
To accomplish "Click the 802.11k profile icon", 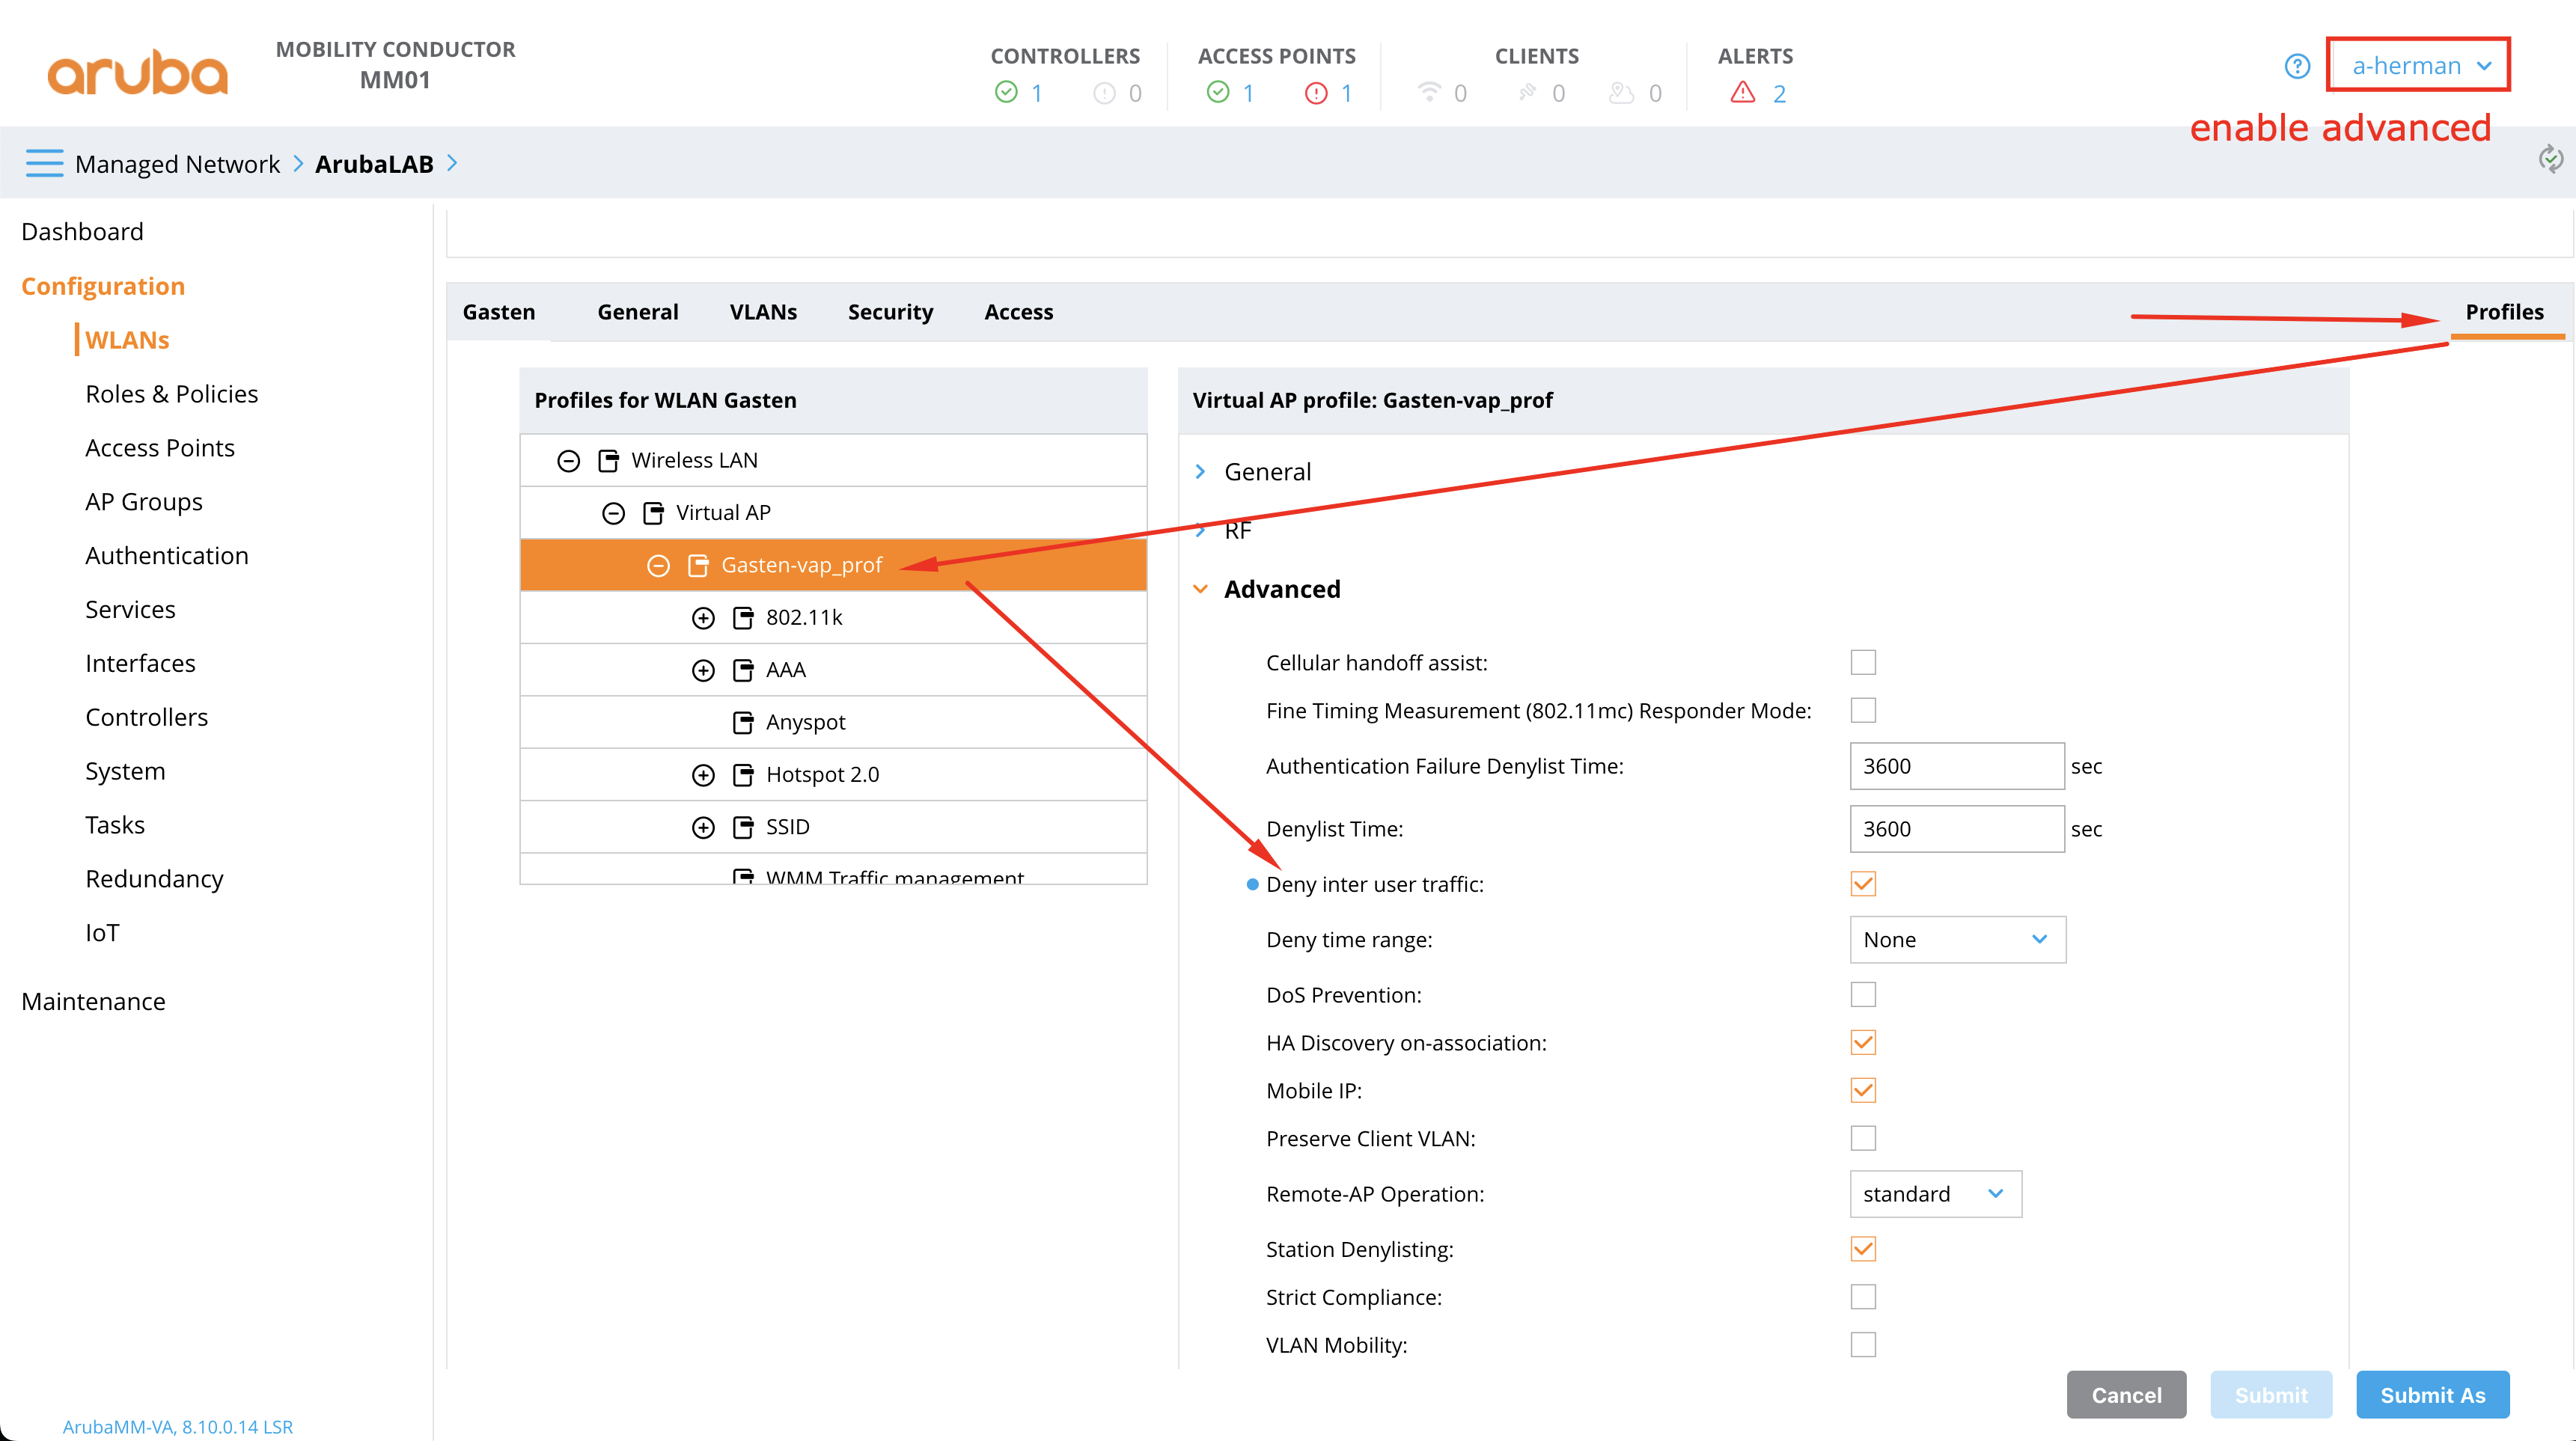I will pos(743,618).
